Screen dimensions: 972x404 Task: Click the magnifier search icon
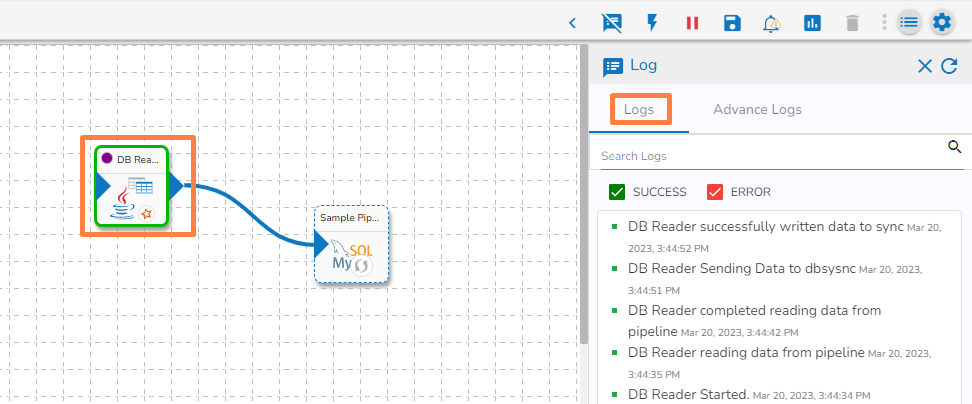(x=955, y=147)
